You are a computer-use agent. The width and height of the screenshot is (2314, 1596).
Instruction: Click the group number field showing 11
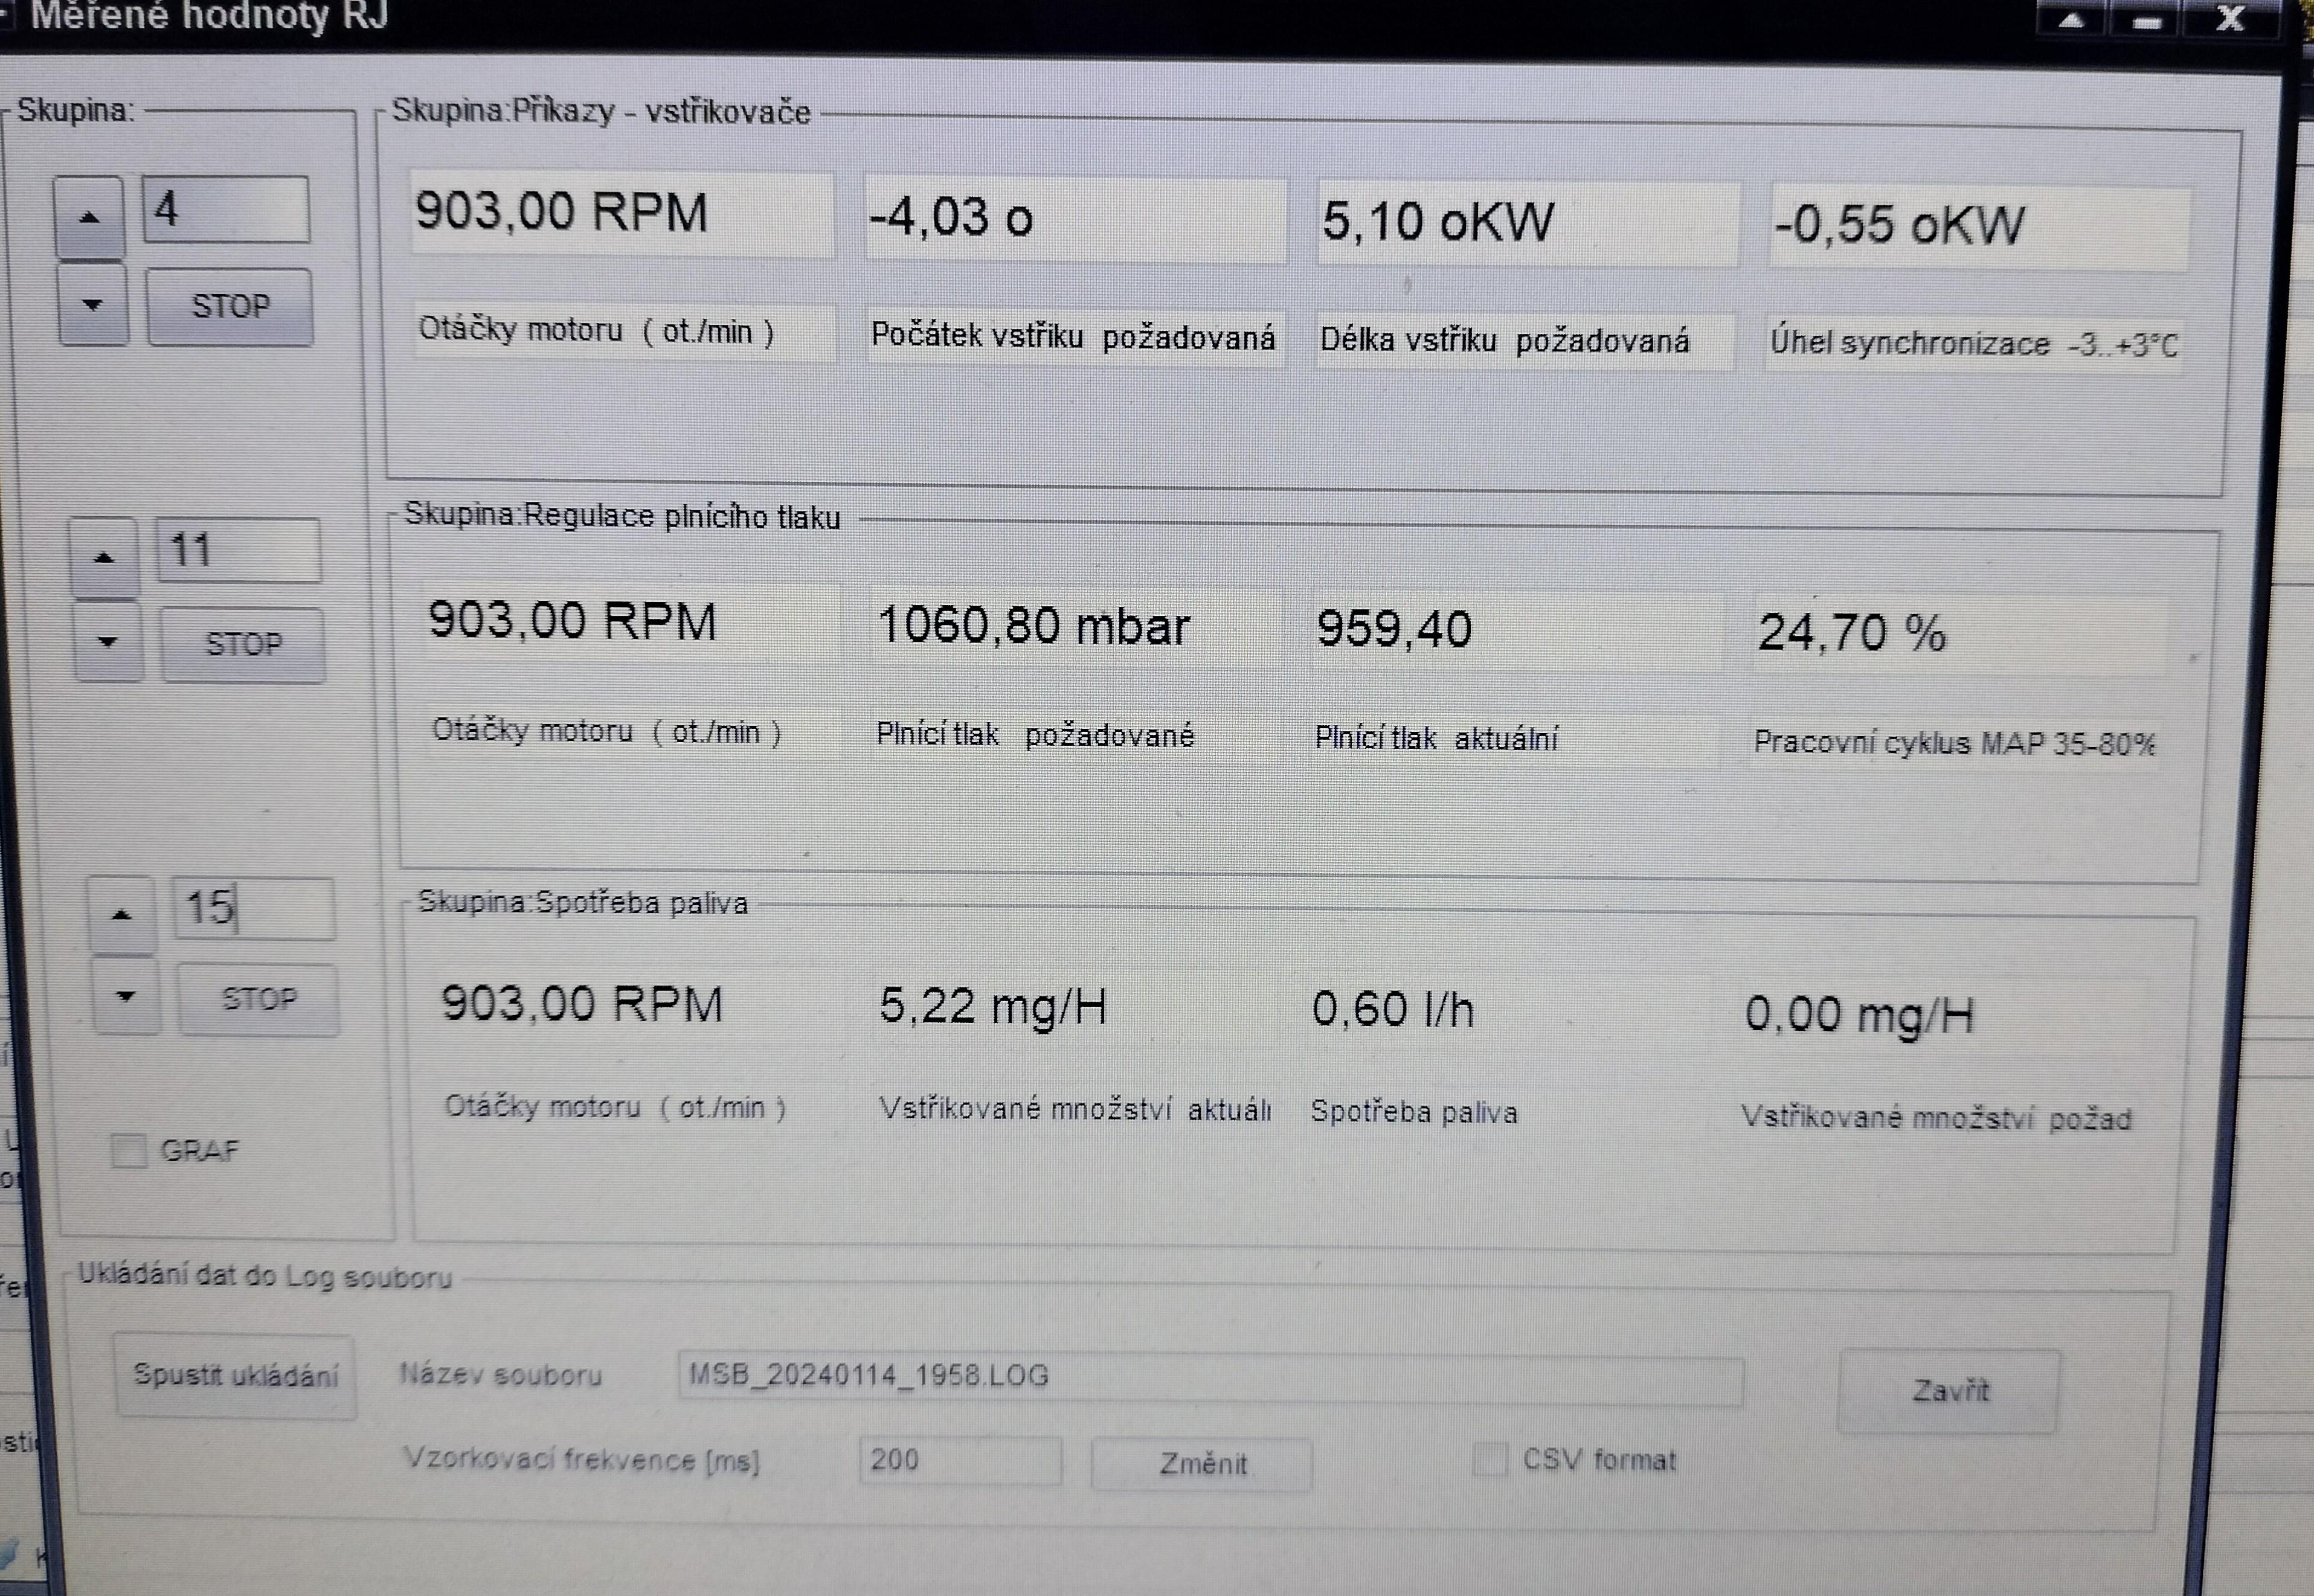(x=239, y=550)
